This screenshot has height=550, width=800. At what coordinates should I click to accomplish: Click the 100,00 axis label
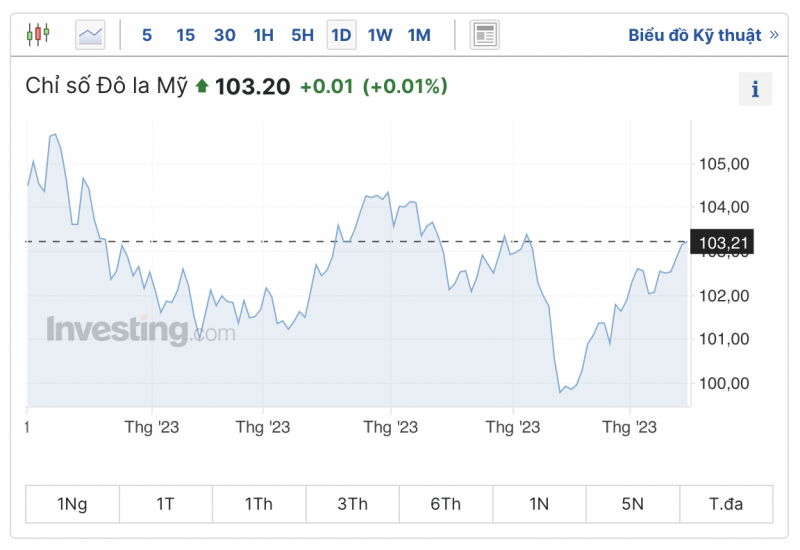click(x=724, y=383)
